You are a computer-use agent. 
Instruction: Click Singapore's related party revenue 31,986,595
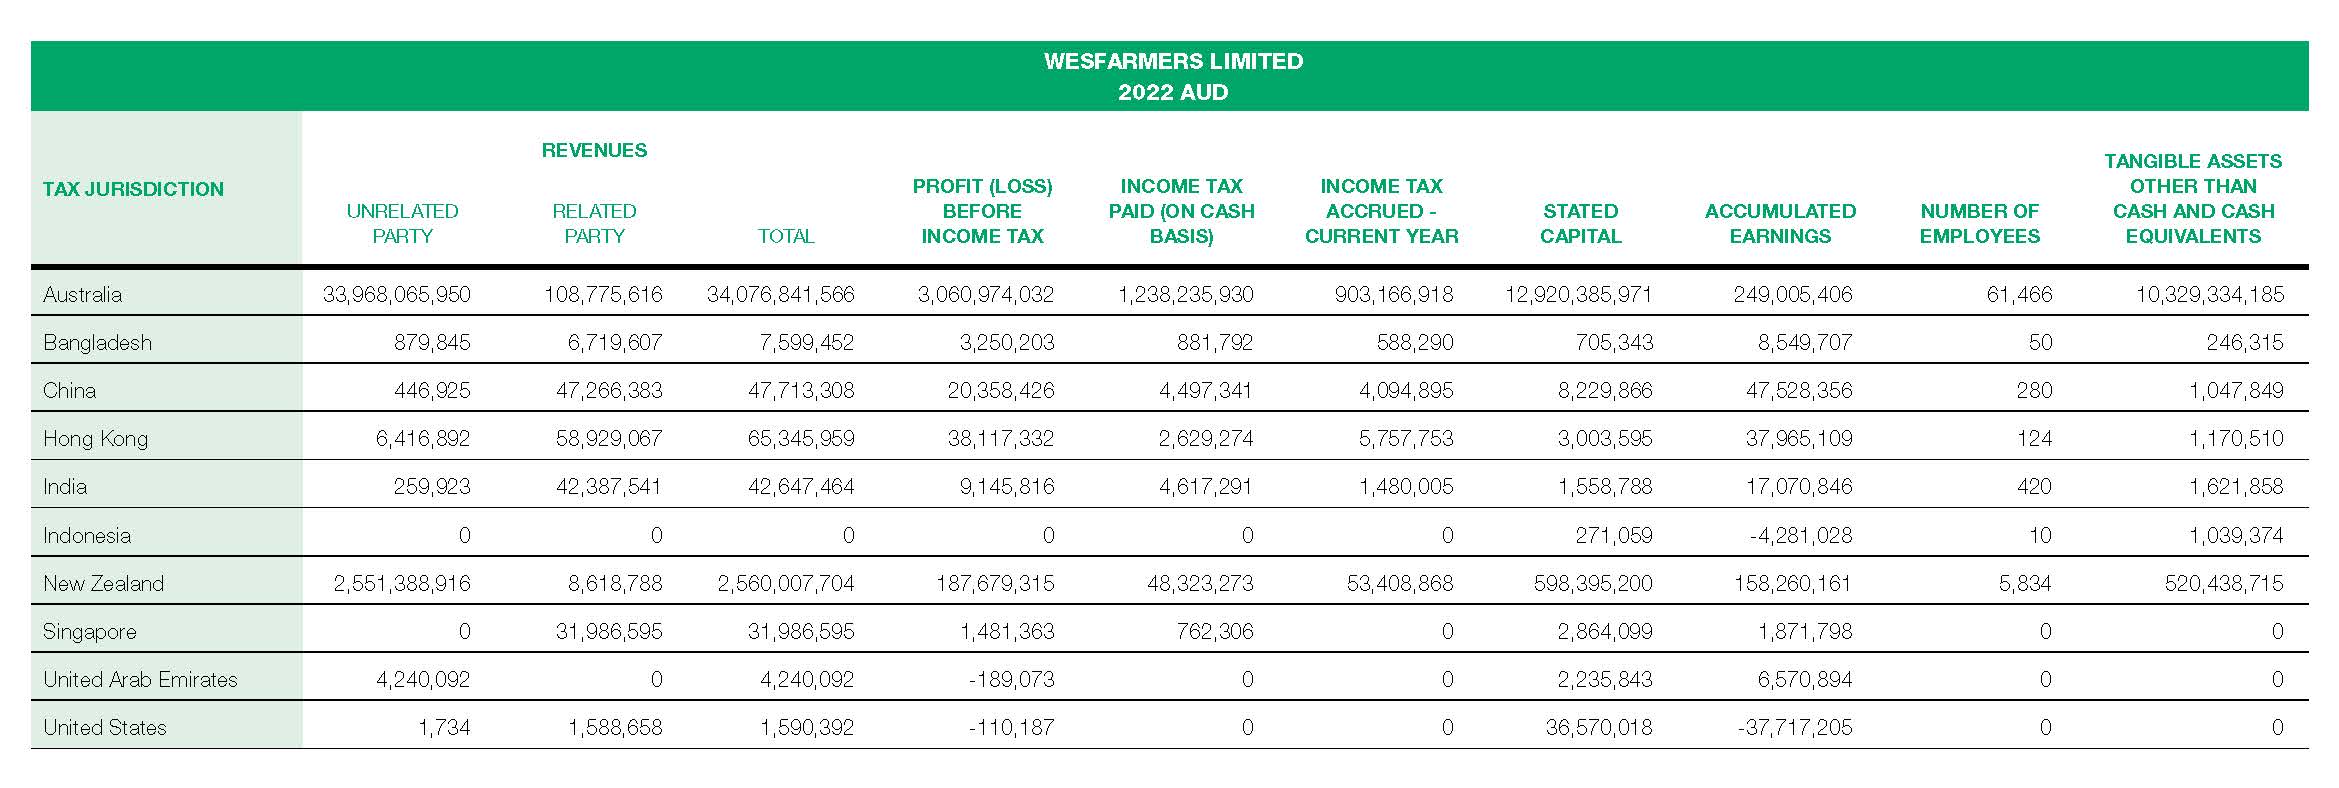coord(609,631)
